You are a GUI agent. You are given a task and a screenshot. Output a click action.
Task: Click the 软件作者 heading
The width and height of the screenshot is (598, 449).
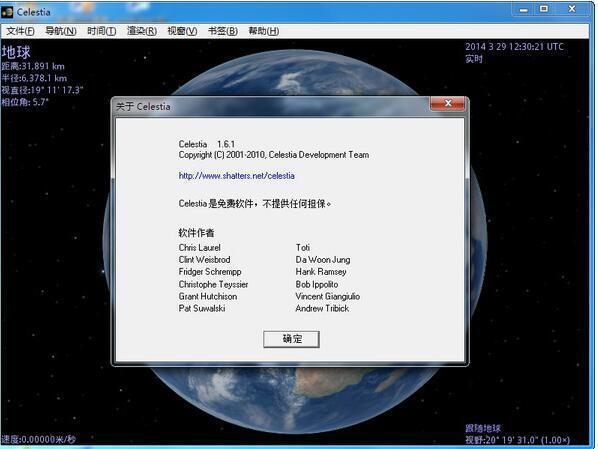(196, 233)
